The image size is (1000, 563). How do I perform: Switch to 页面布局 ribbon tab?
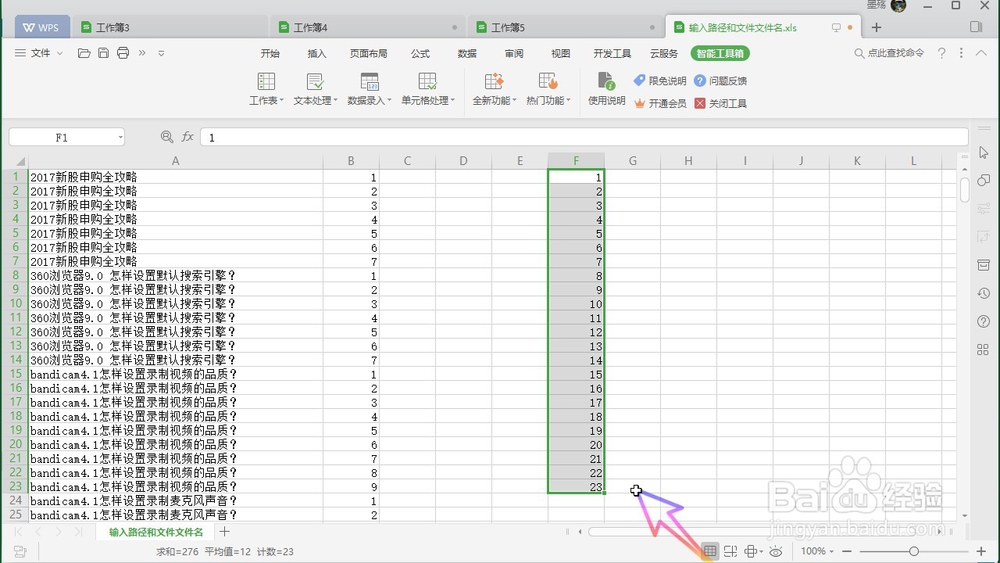coord(368,54)
